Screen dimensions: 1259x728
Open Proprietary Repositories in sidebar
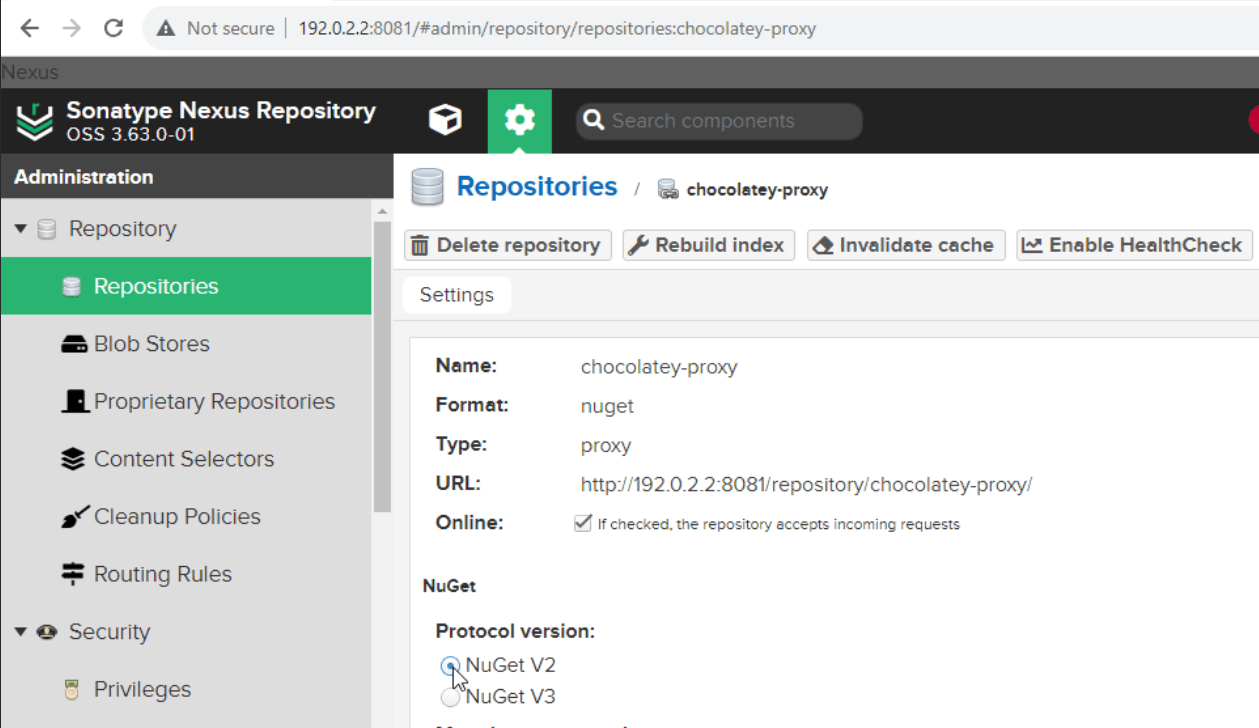[x=214, y=402]
